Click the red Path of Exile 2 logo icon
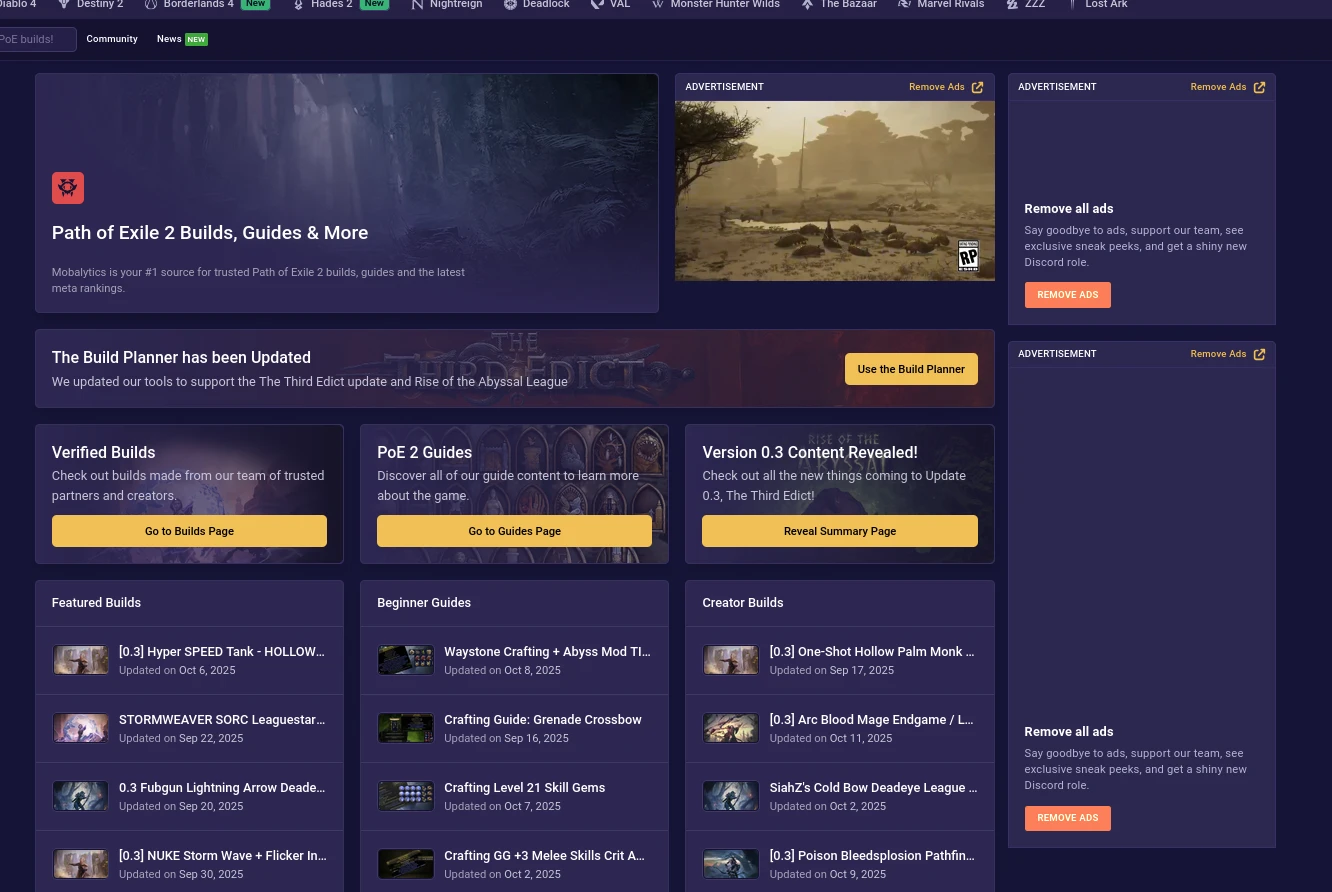 [x=68, y=188]
